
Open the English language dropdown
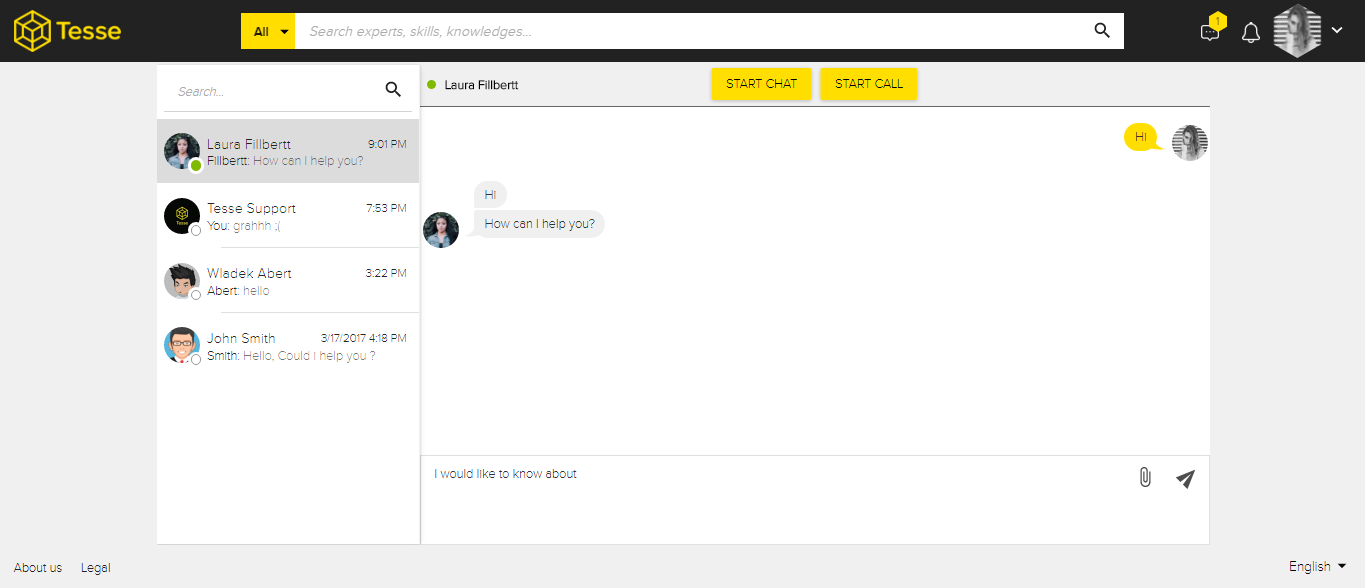[x=1317, y=567]
